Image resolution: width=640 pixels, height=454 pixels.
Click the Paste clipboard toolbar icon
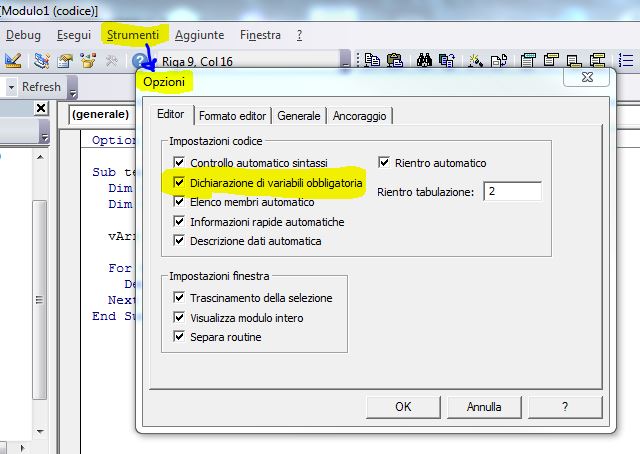pyautogui.click(x=395, y=60)
